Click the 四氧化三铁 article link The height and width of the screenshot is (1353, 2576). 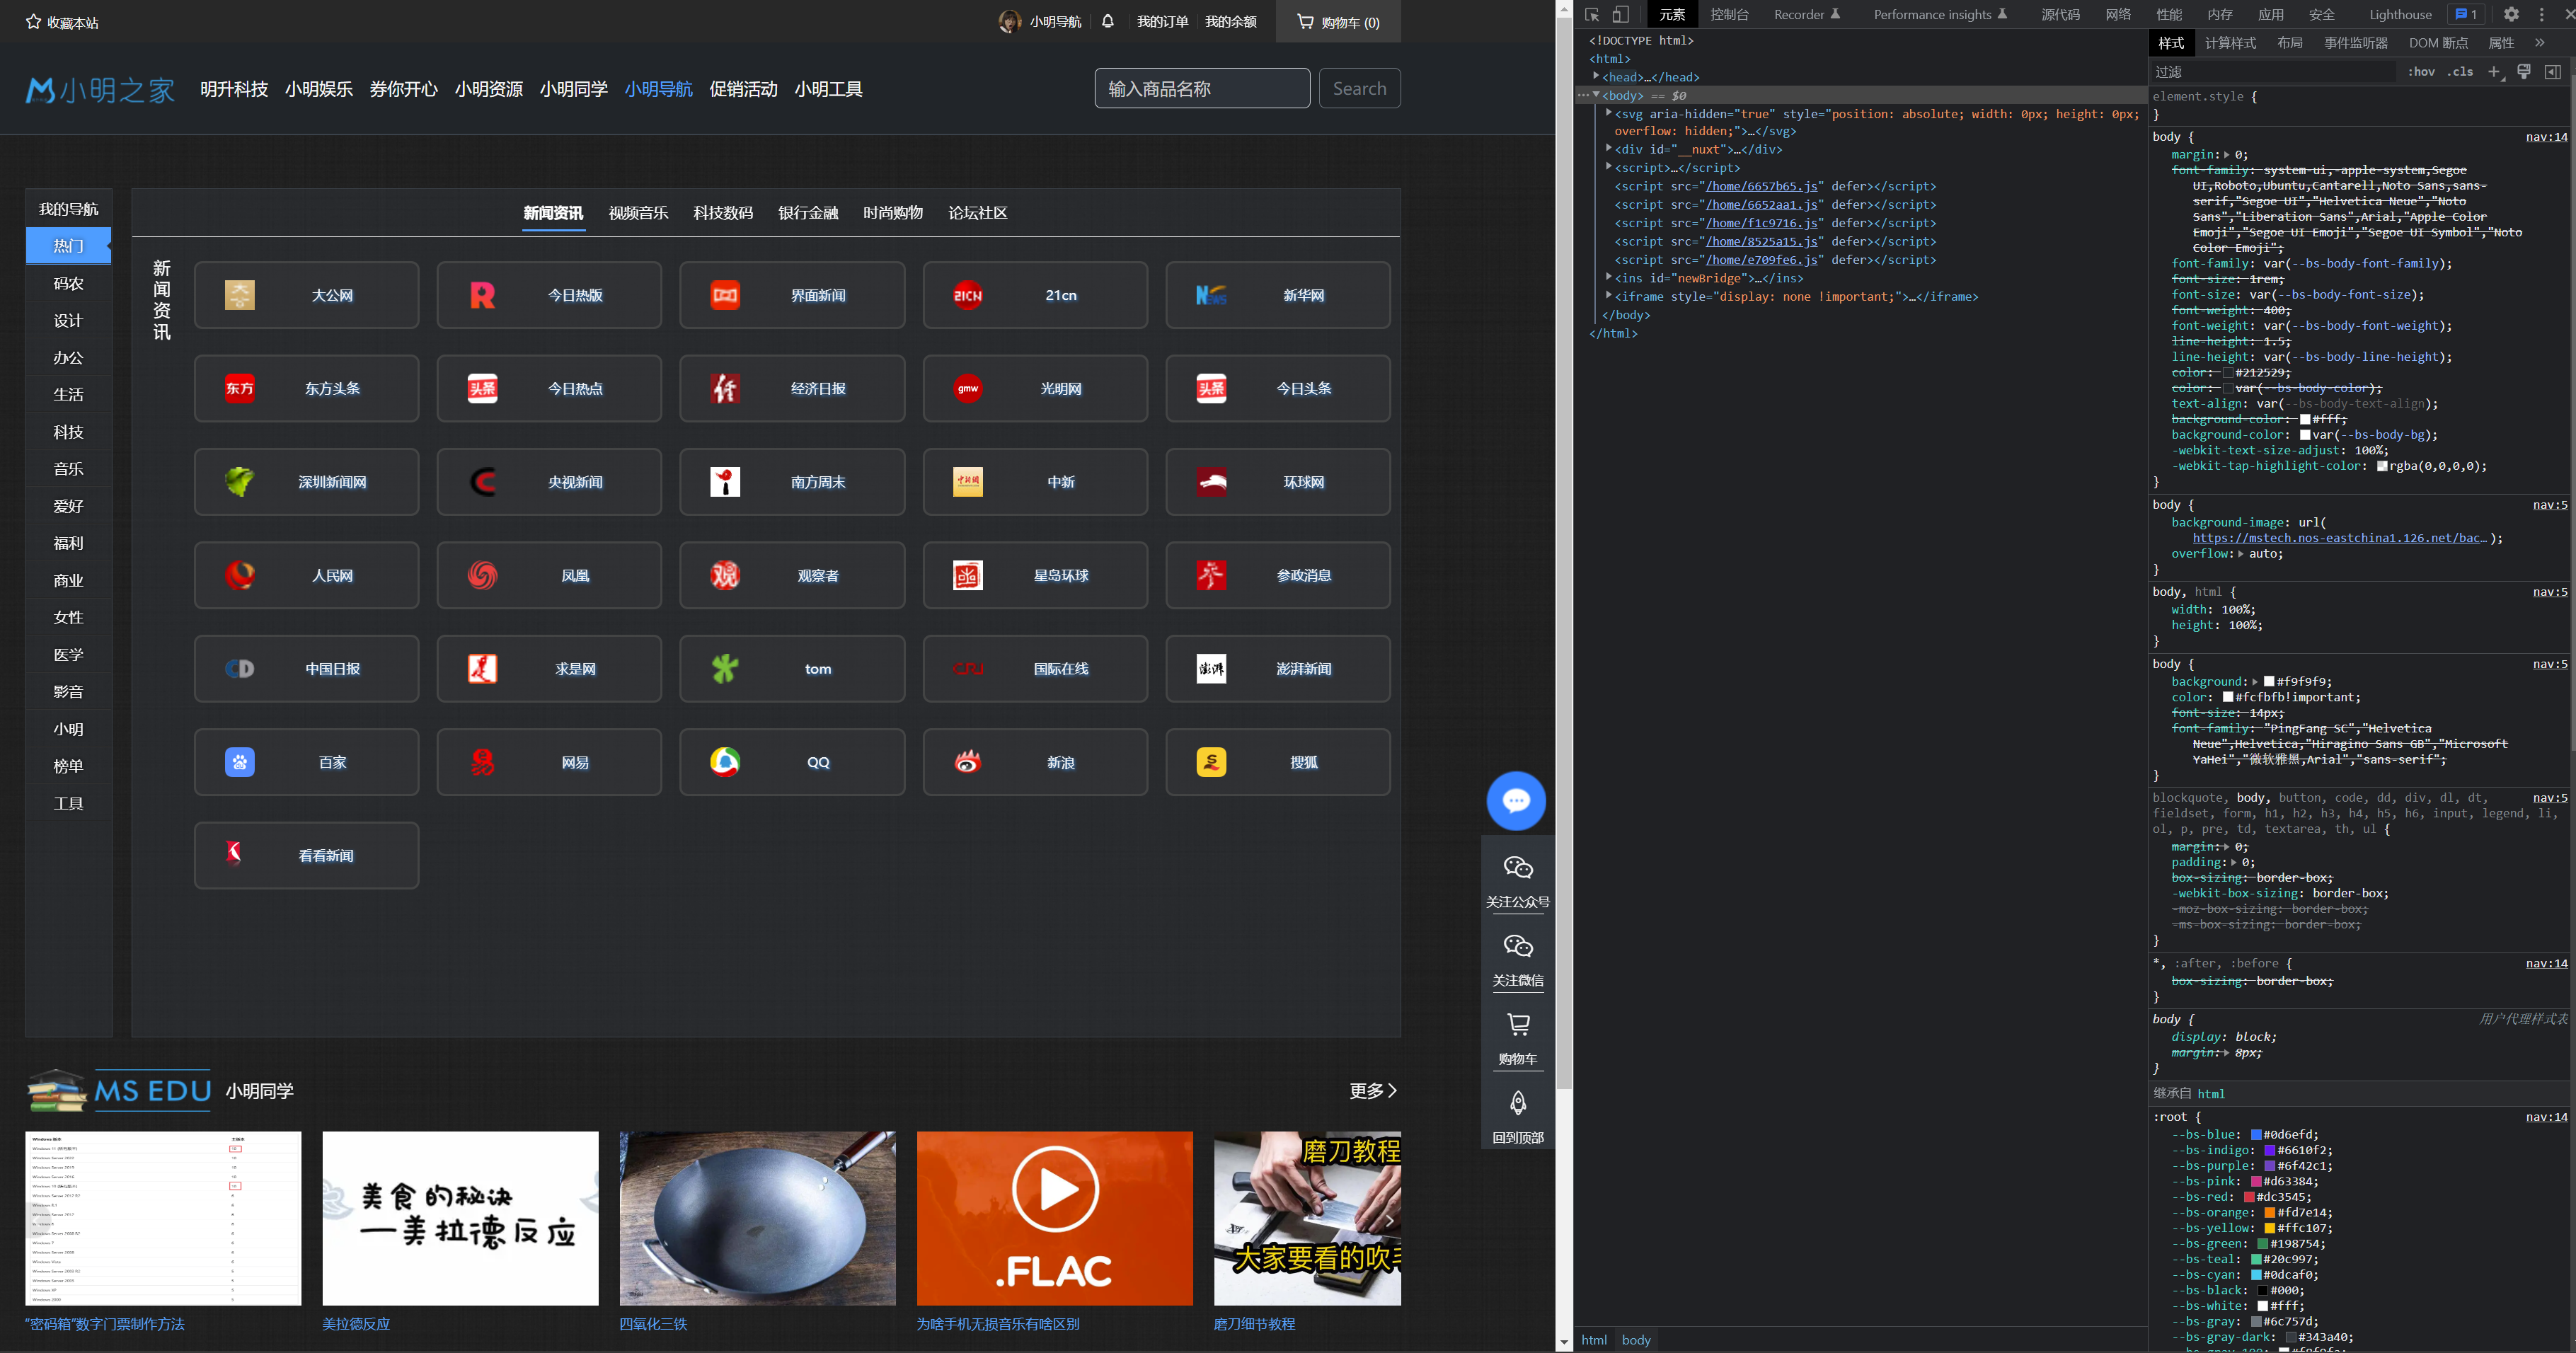pyautogui.click(x=653, y=1323)
